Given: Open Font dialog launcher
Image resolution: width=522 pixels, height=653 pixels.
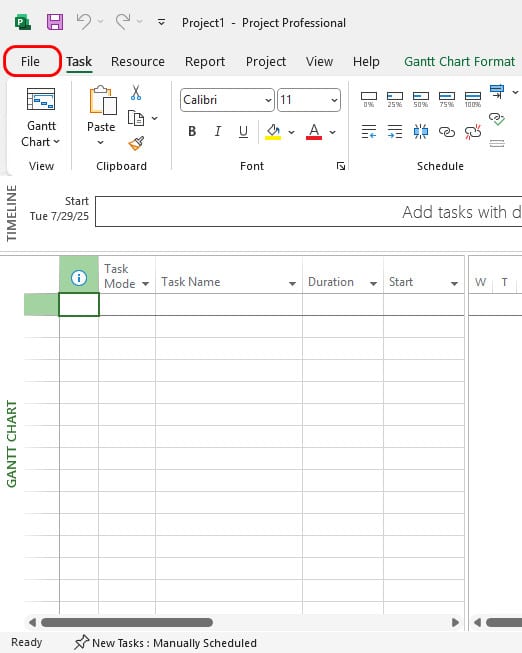Looking at the screenshot, I should pos(341,166).
